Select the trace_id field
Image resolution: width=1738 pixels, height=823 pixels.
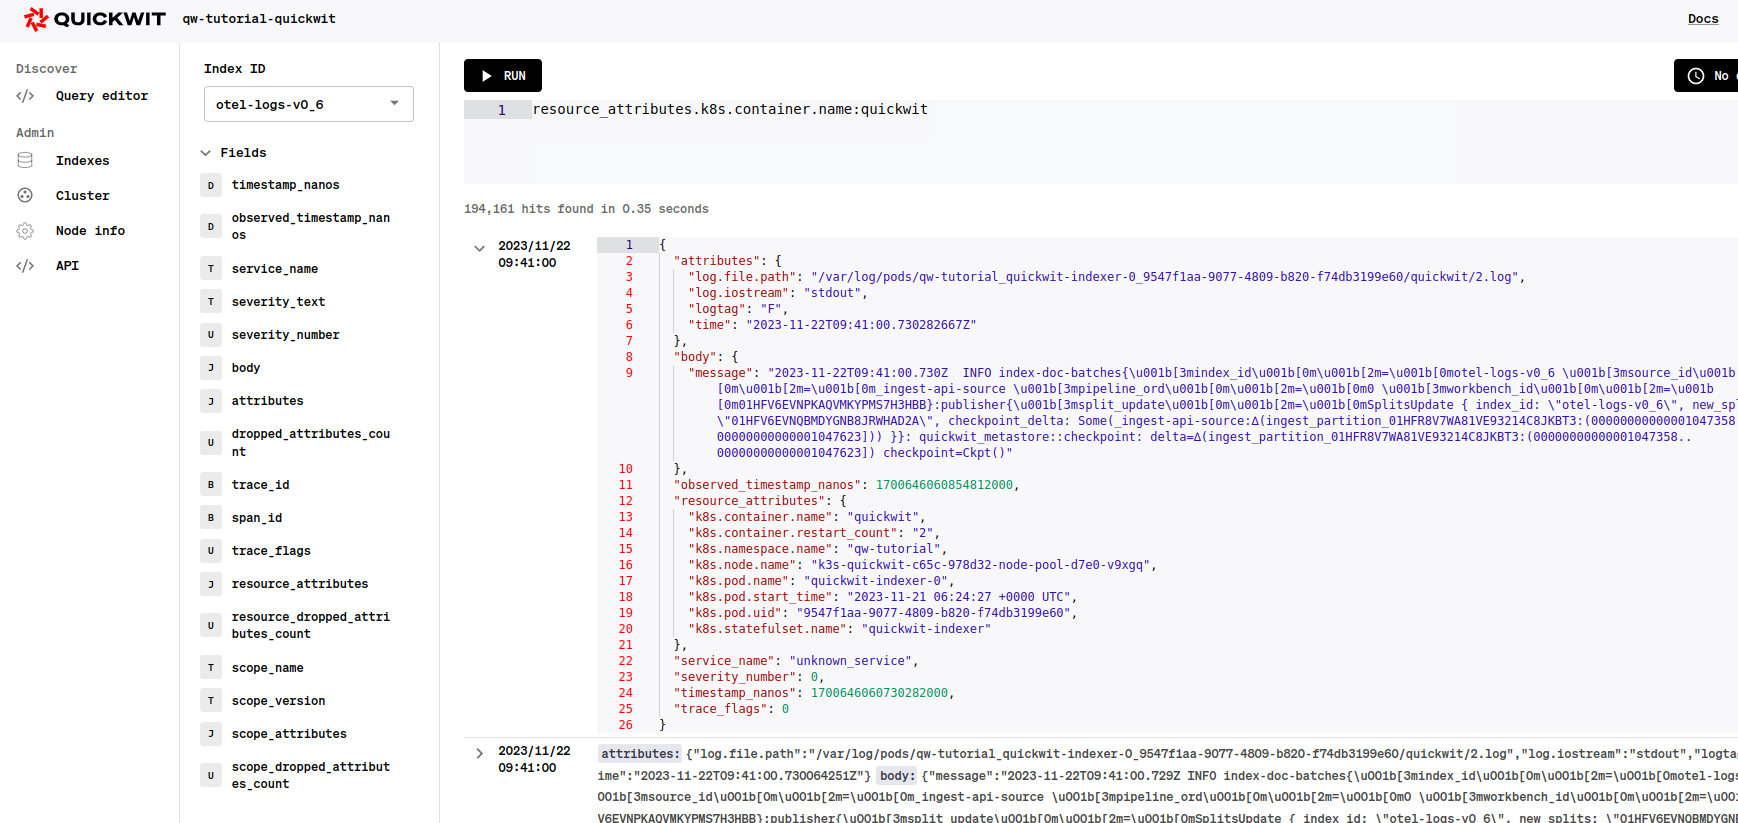[x=260, y=485]
